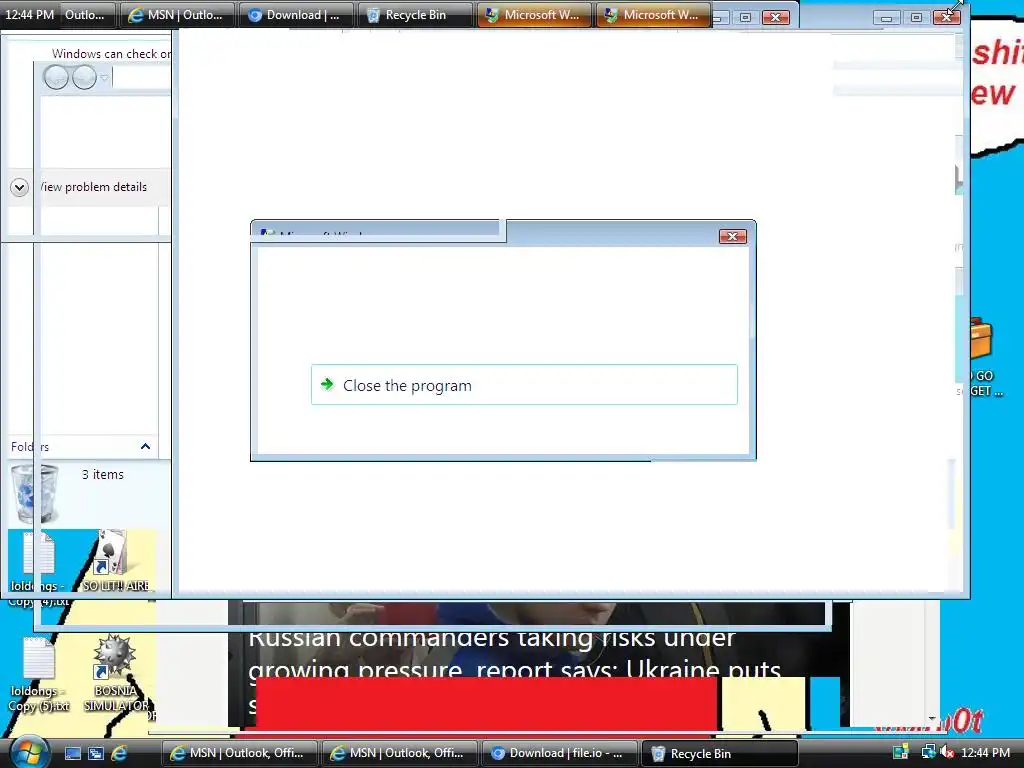This screenshot has height=768, width=1024.
Task: Click the 12:44 PM clock in bottom tray
Action: 985,753
